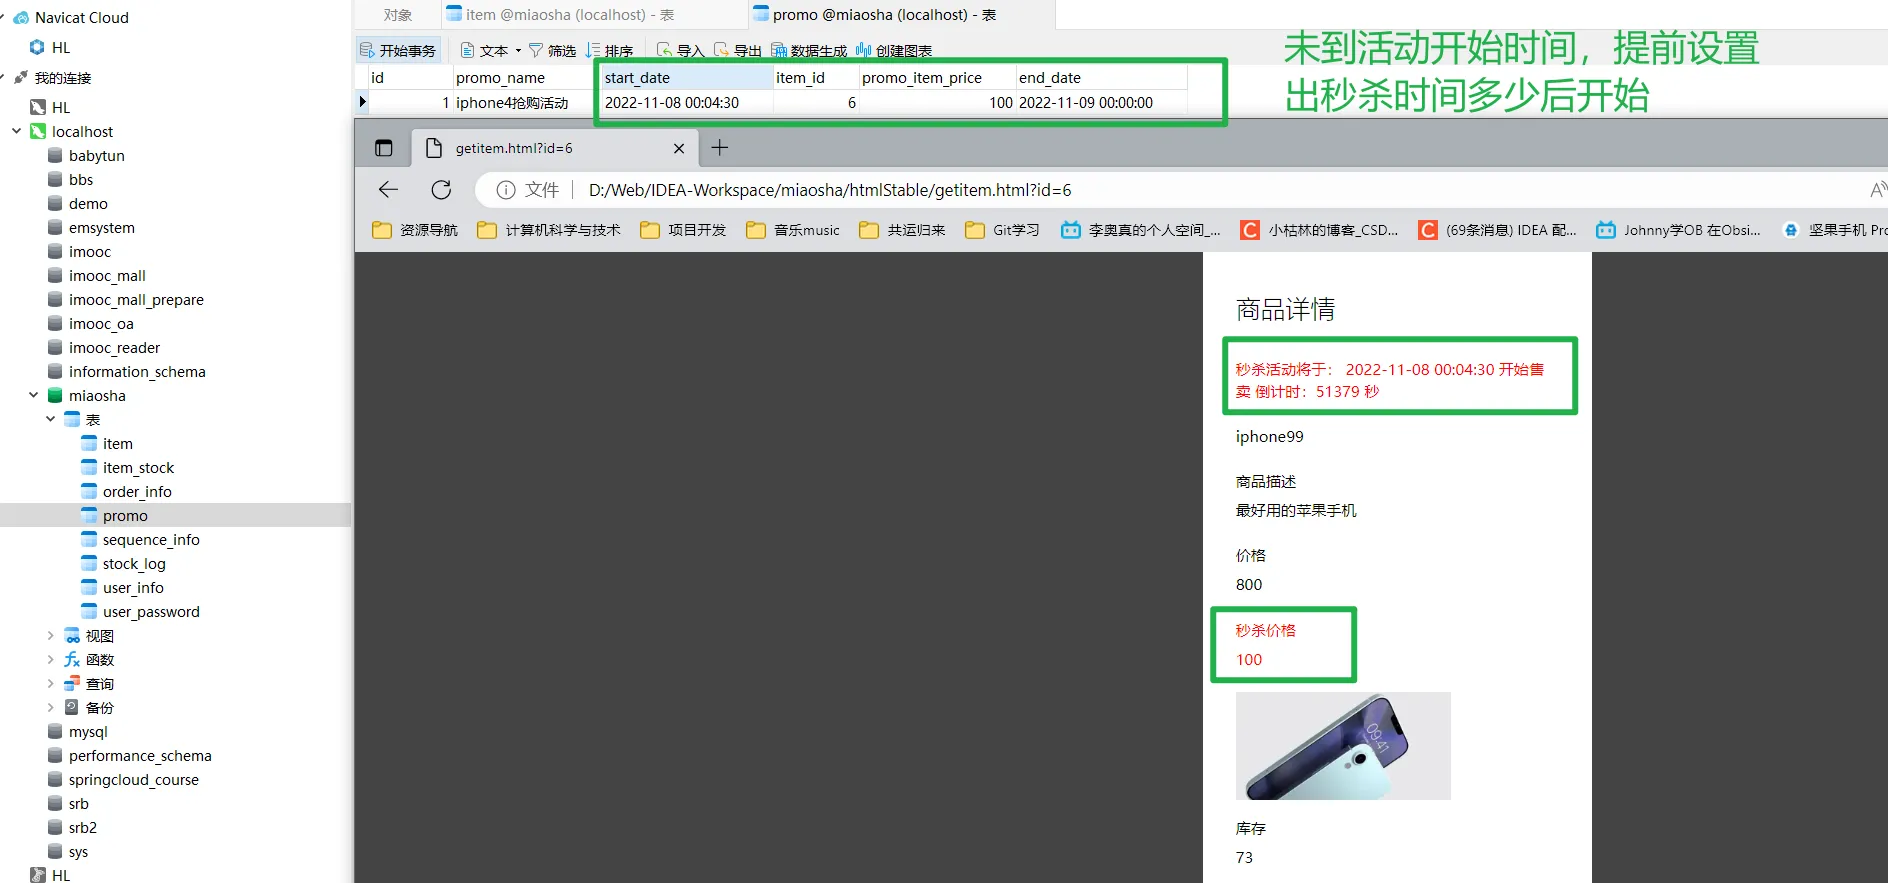This screenshot has height=883, width=1888.
Task: Click the 导出 export toolbar icon
Action: [721, 50]
